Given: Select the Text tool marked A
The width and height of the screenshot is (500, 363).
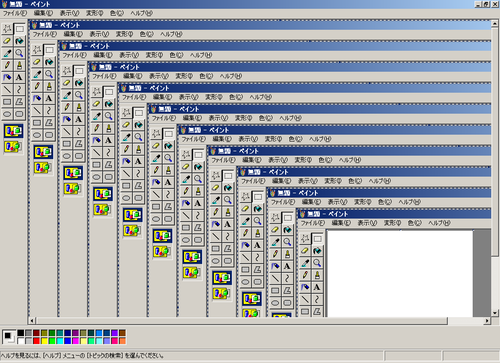Looking at the screenshot, I should point(20,77).
